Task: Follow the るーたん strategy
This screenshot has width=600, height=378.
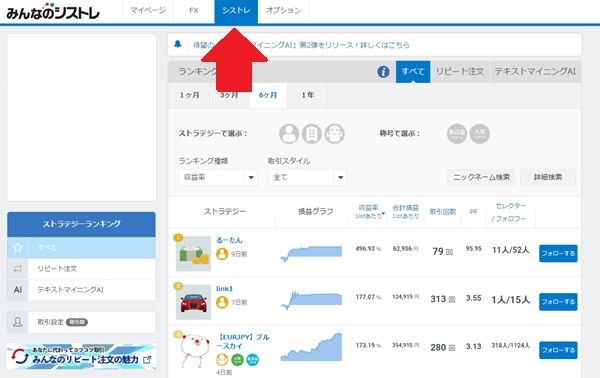Action: point(558,253)
